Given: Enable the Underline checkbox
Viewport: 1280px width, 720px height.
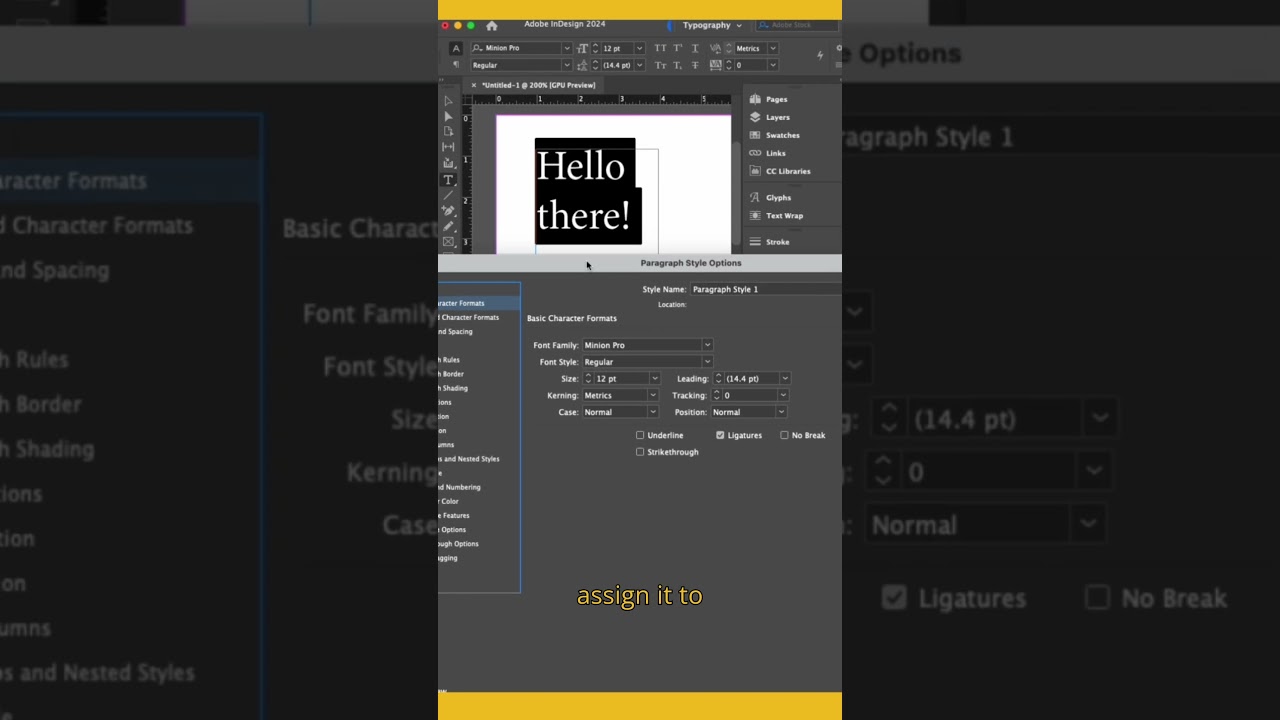Looking at the screenshot, I should point(640,435).
